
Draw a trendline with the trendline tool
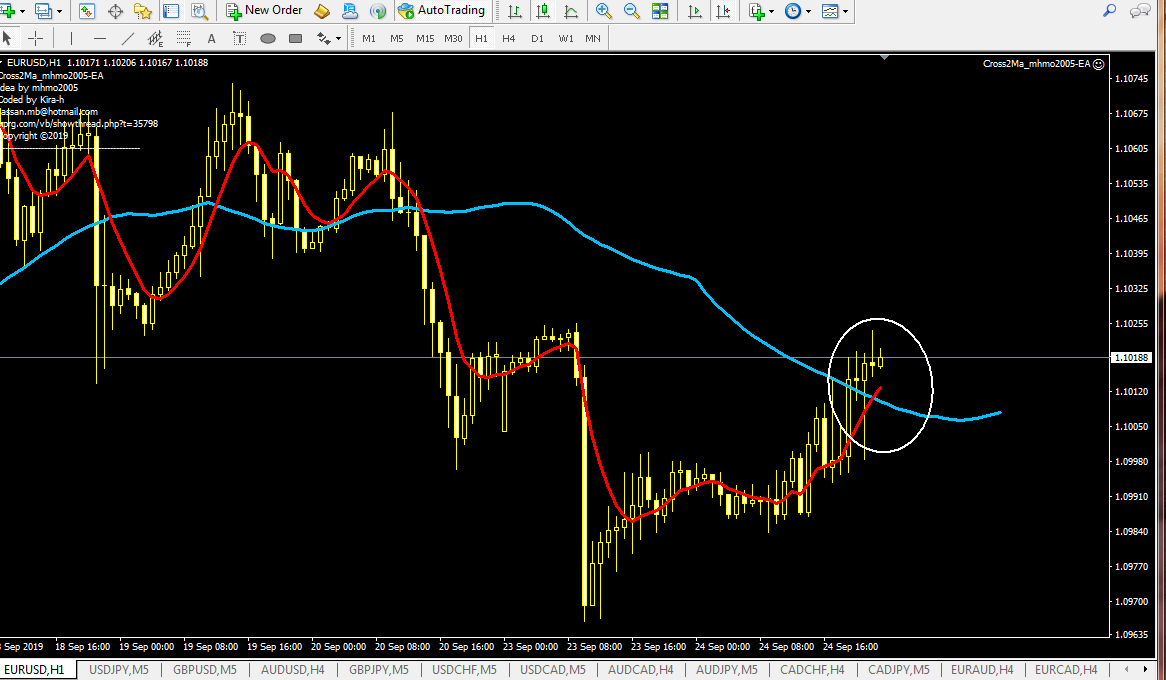[127, 39]
